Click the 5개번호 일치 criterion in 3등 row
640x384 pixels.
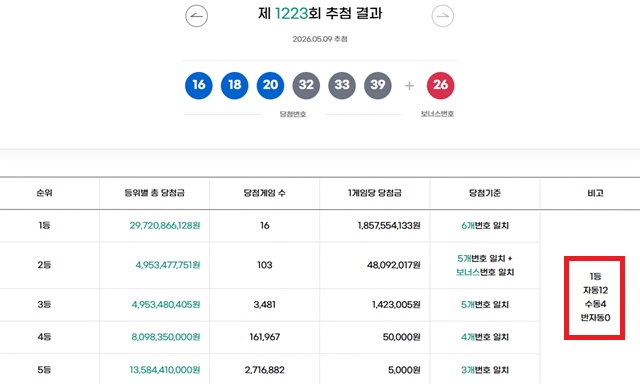coord(485,304)
